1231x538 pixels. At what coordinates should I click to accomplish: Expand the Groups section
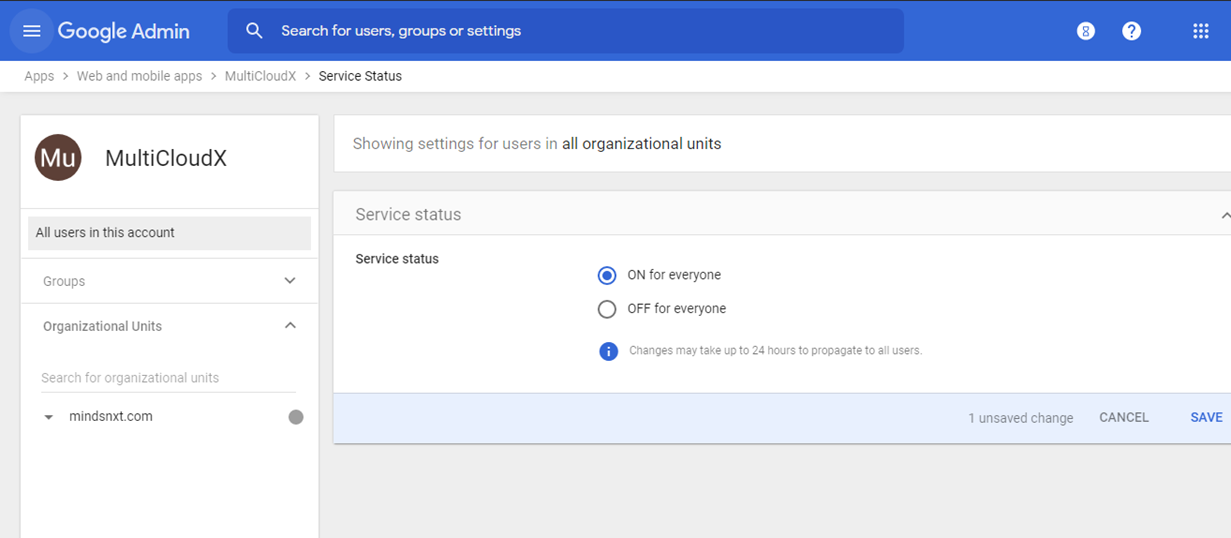290,281
